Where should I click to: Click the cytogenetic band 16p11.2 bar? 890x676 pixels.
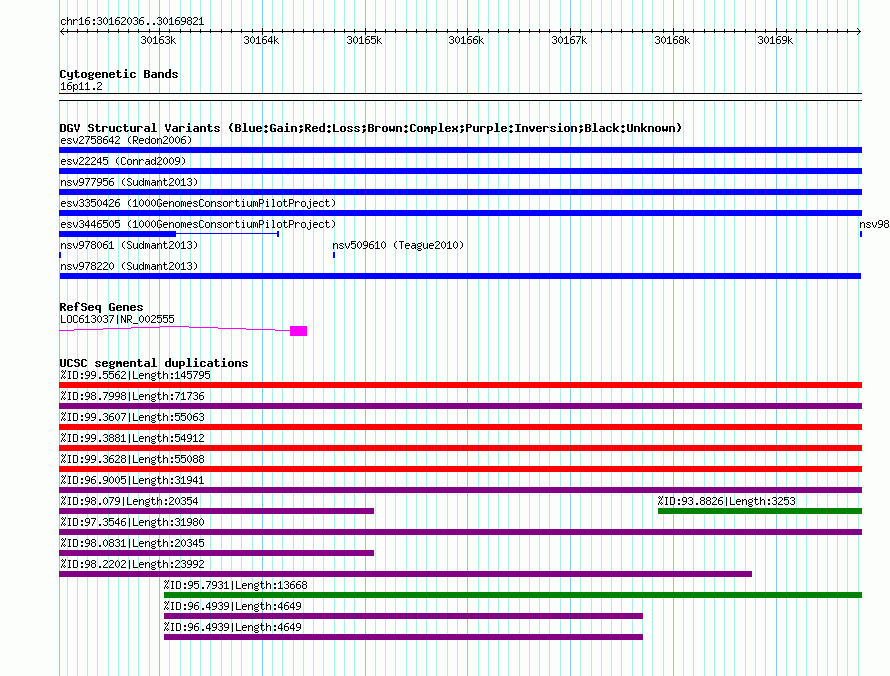(x=460, y=97)
